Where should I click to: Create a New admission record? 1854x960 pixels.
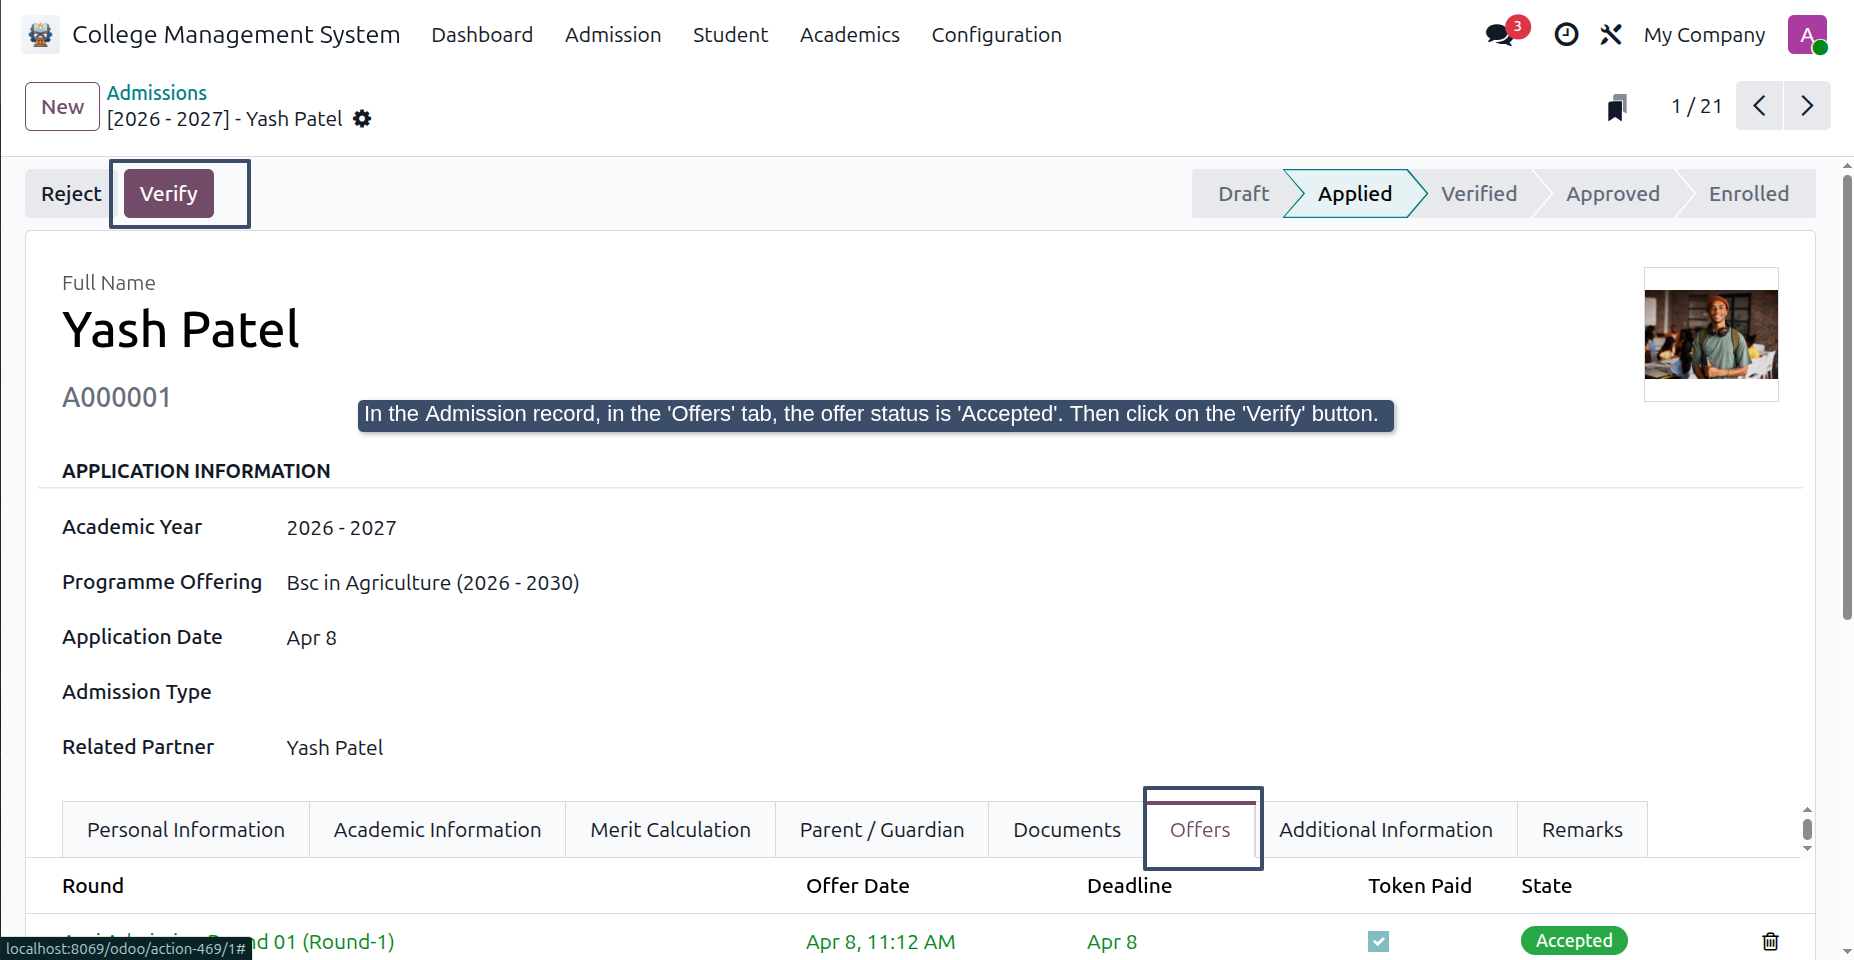62,107
